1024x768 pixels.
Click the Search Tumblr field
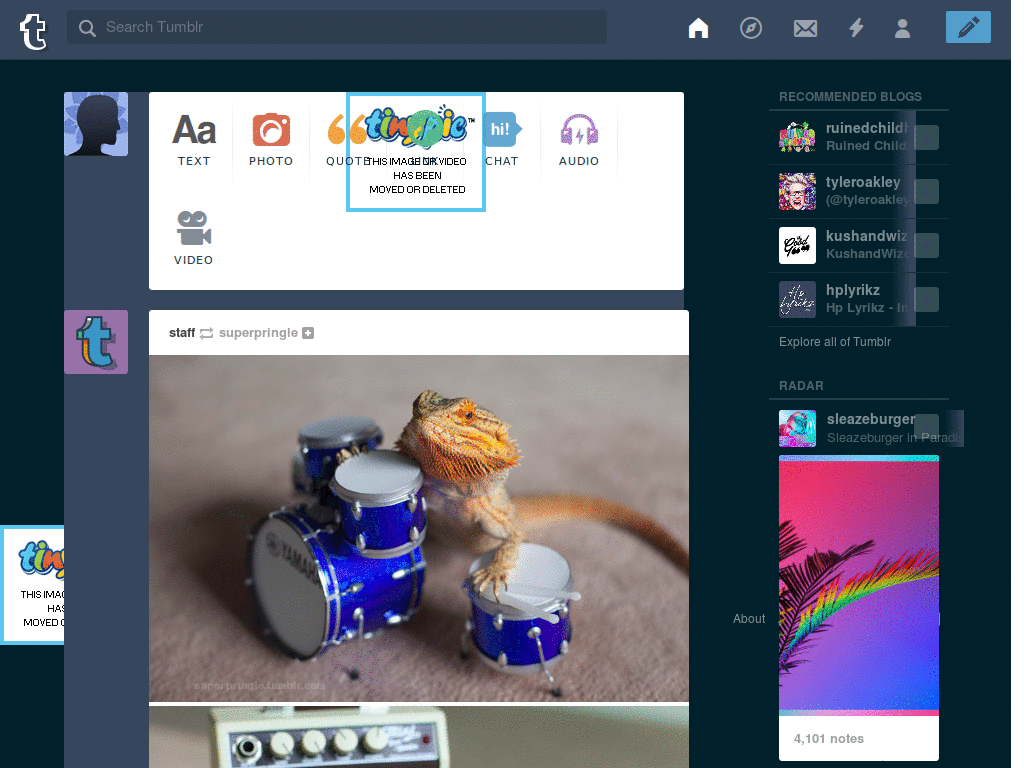(337, 27)
